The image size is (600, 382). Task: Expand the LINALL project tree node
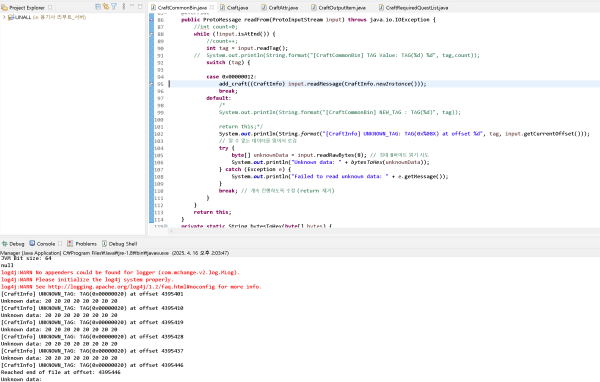coord(4,17)
